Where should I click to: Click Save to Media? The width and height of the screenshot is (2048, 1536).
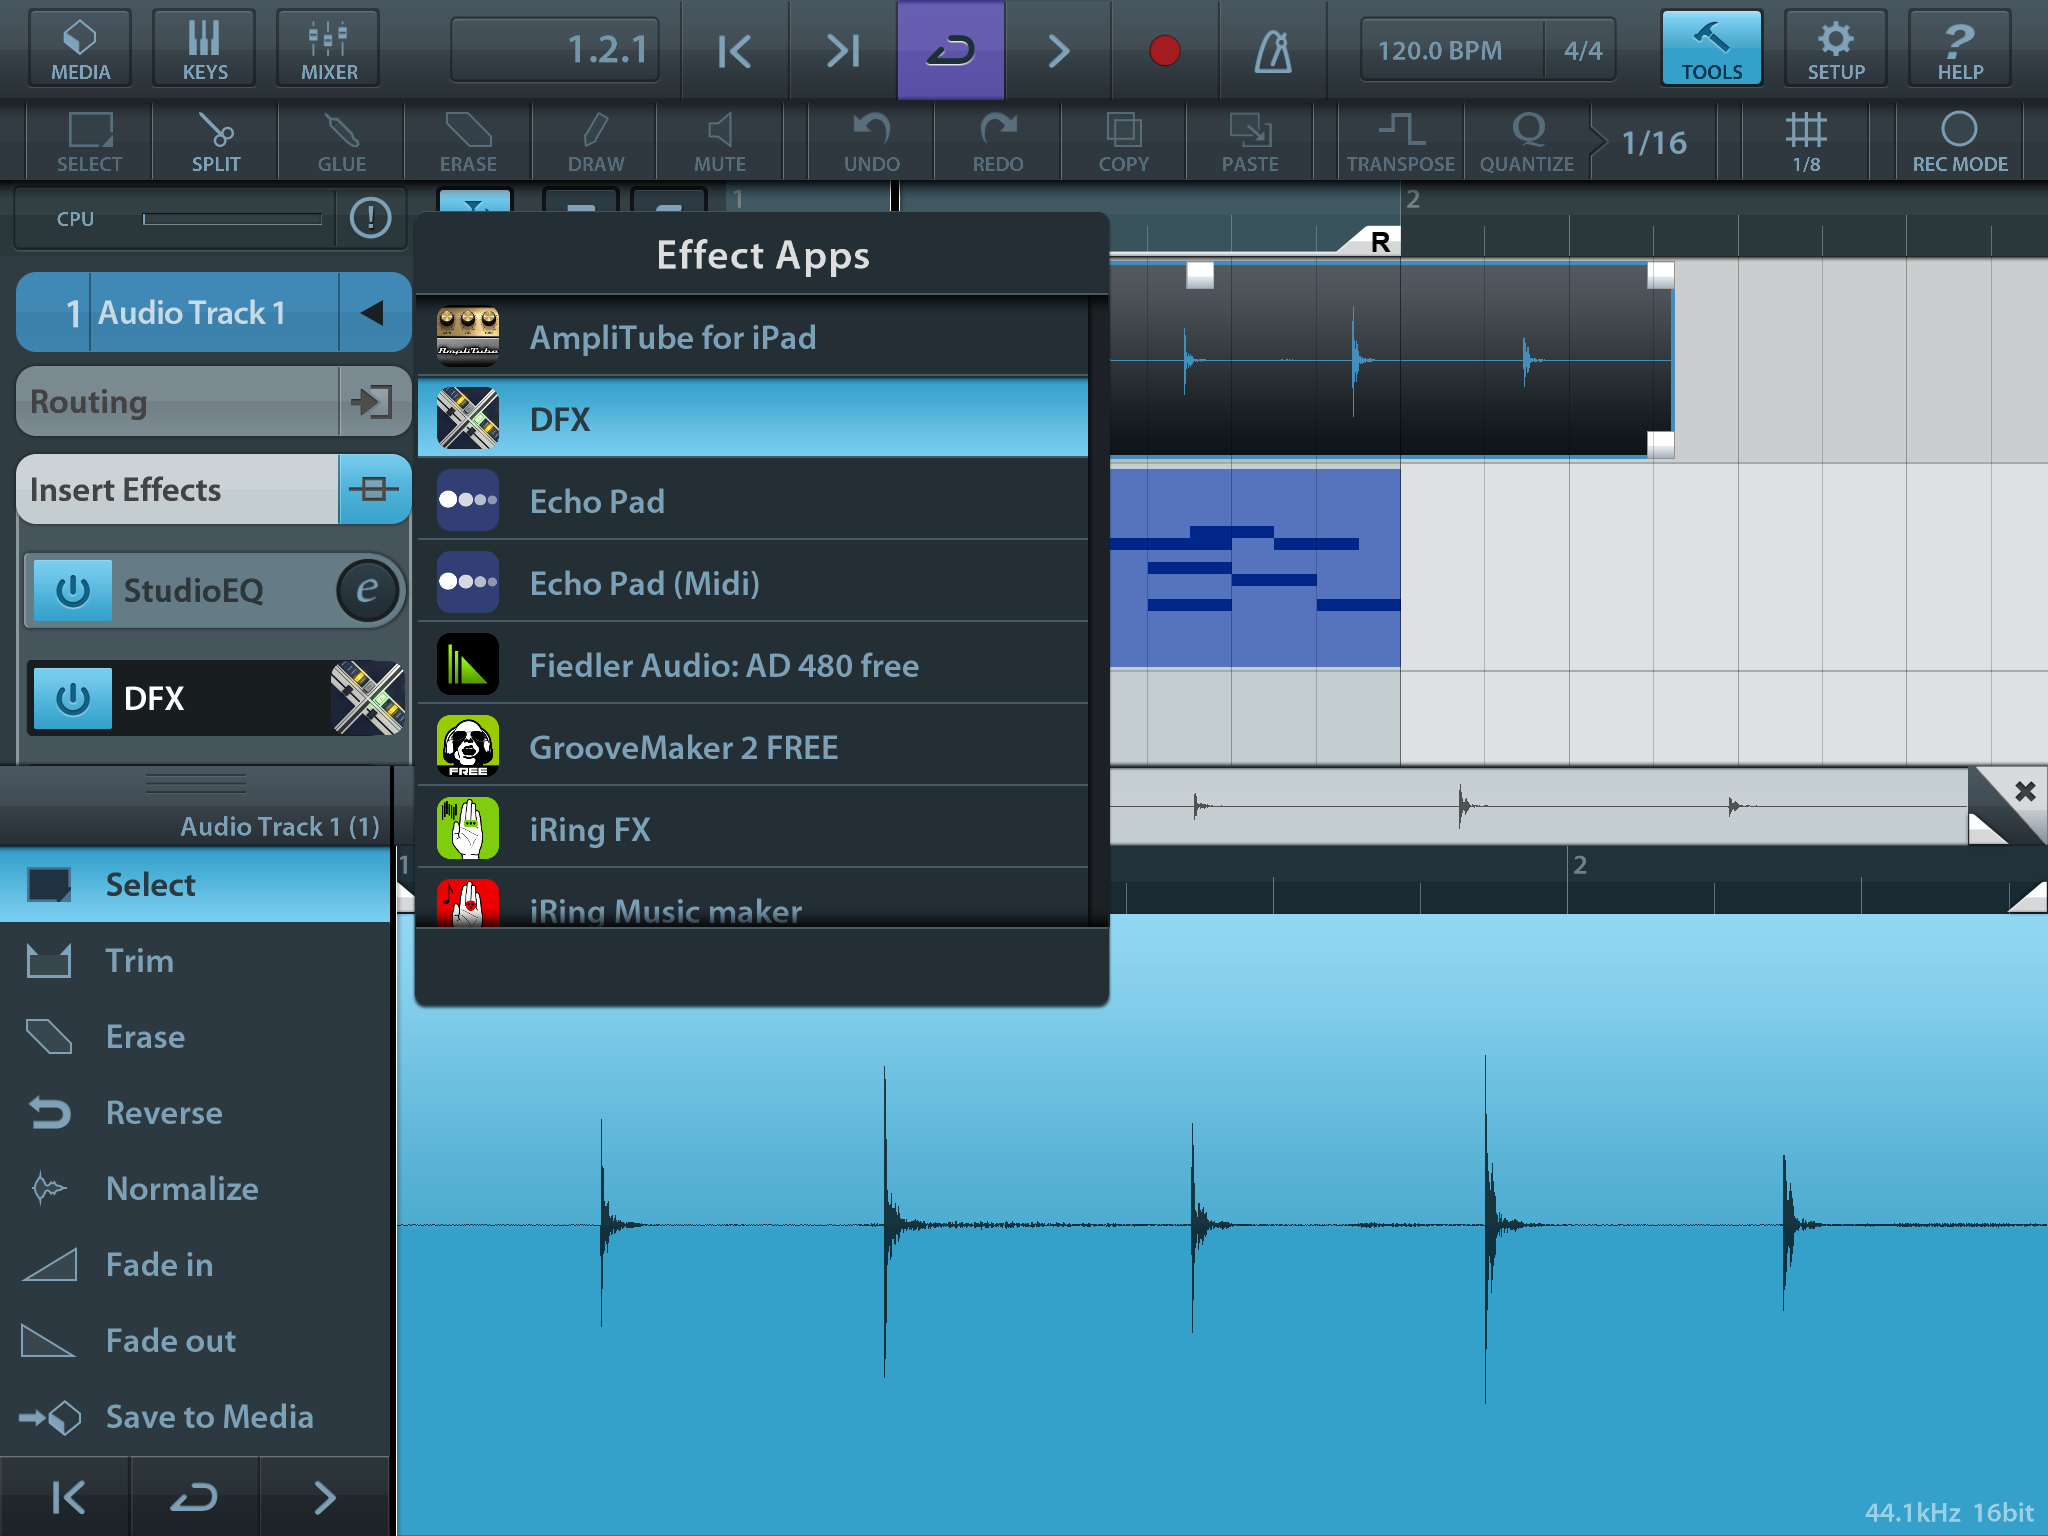(195, 1417)
